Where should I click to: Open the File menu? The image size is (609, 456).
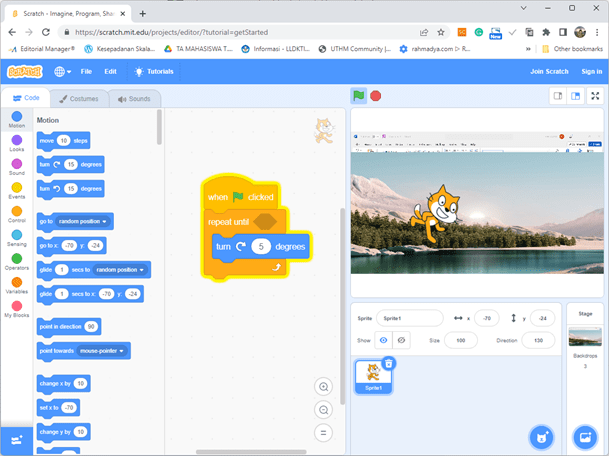pos(86,72)
